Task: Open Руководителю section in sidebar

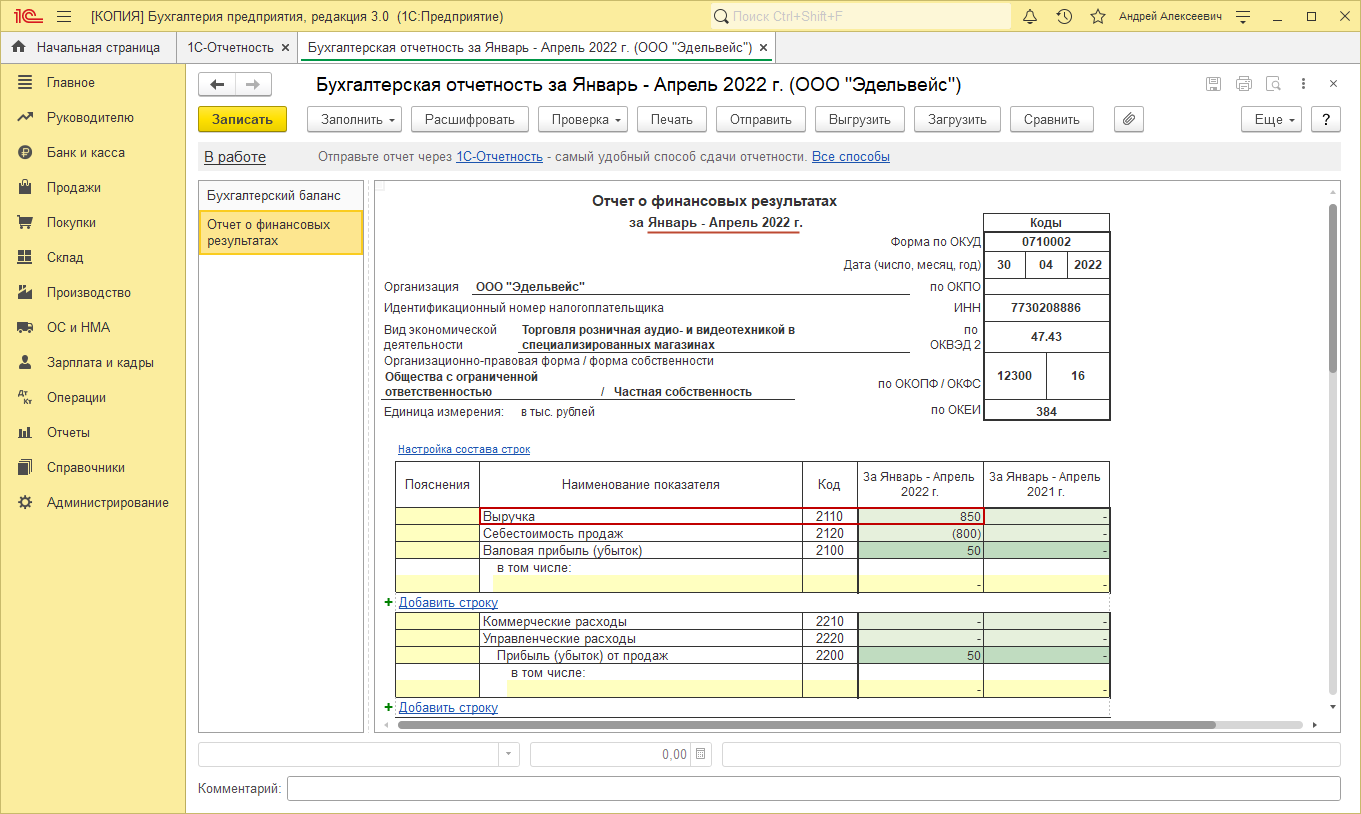Action: 92,118
